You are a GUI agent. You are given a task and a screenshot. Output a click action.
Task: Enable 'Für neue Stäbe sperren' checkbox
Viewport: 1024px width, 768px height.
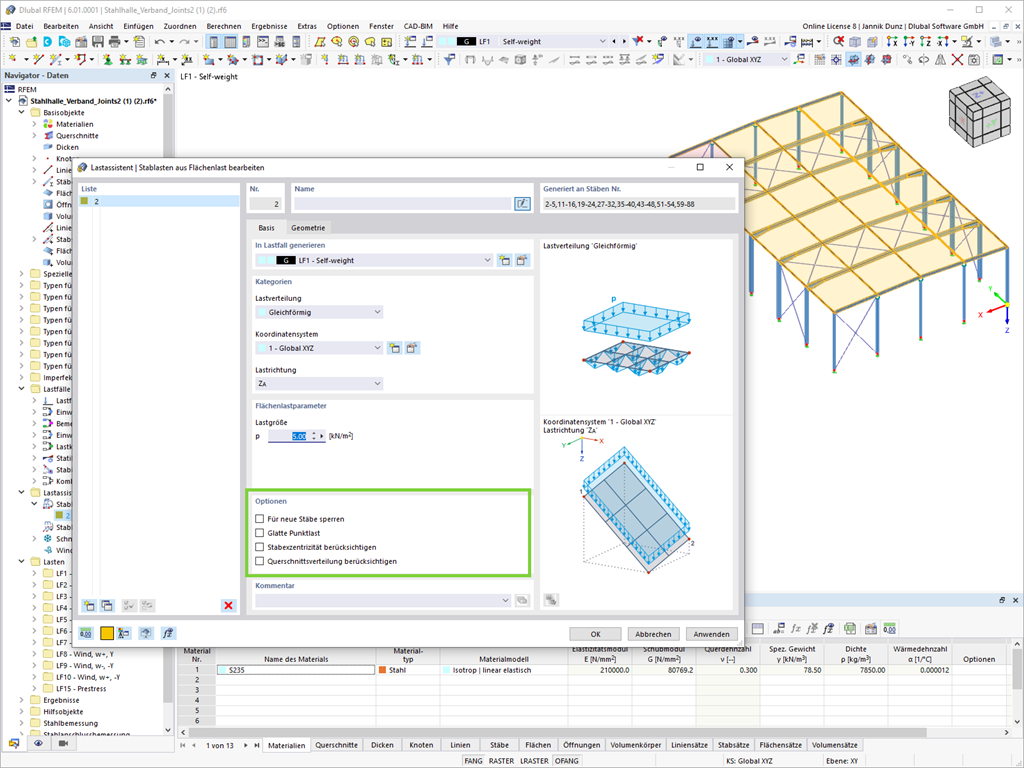click(260, 519)
